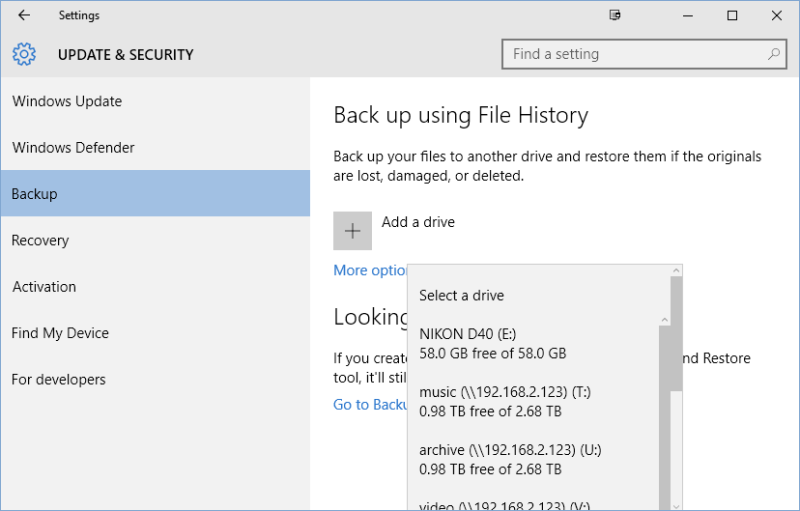Click the small window icon beside minimize button
The width and height of the screenshot is (800, 511).
[616, 16]
